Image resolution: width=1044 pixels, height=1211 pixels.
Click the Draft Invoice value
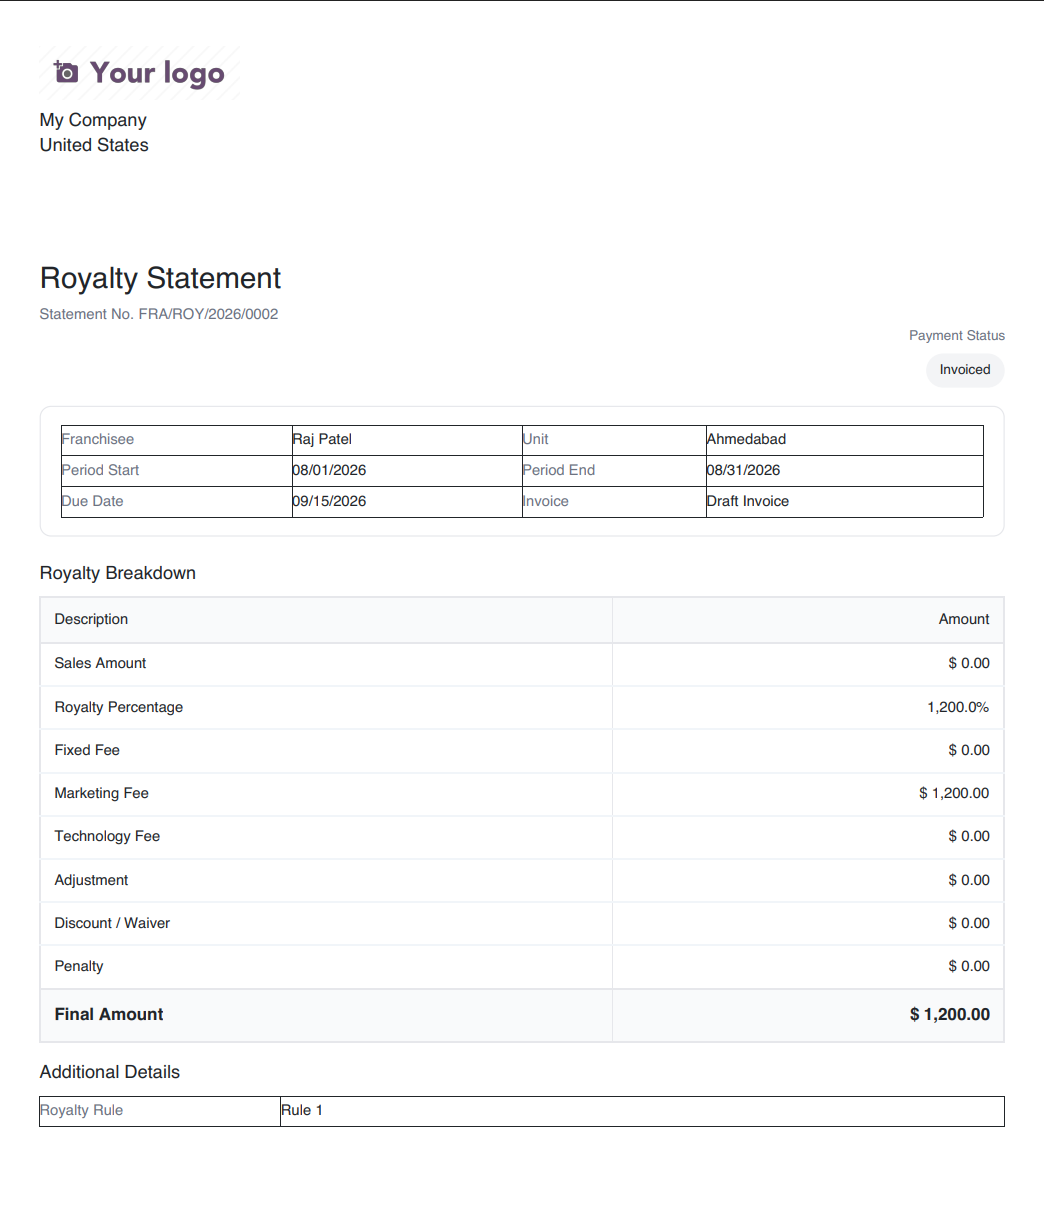(748, 501)
